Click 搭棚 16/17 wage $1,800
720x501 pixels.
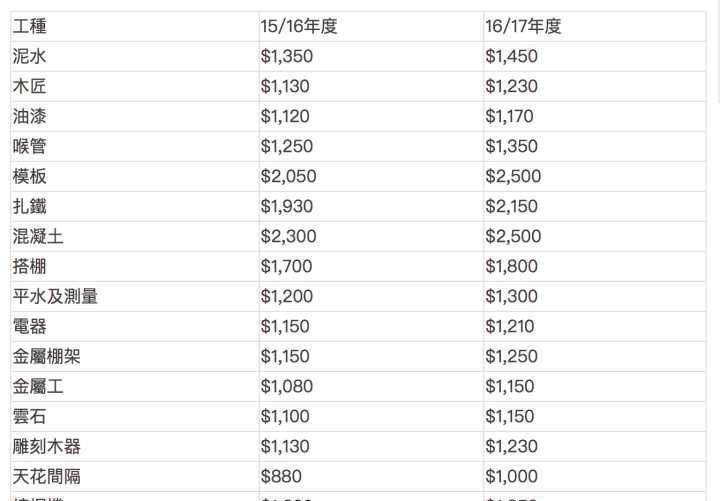pos(512,267)
